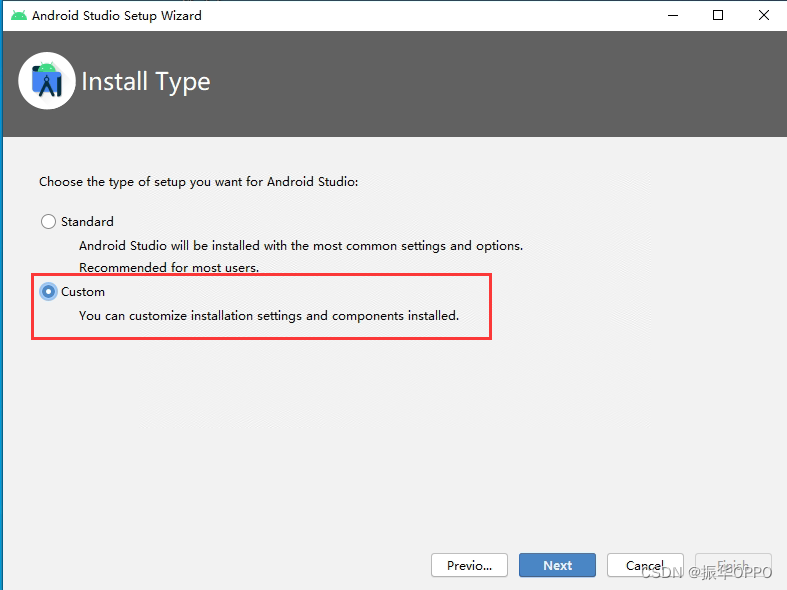
Task: Maximize the Setup Wizard window
Action: pos(718,16)
